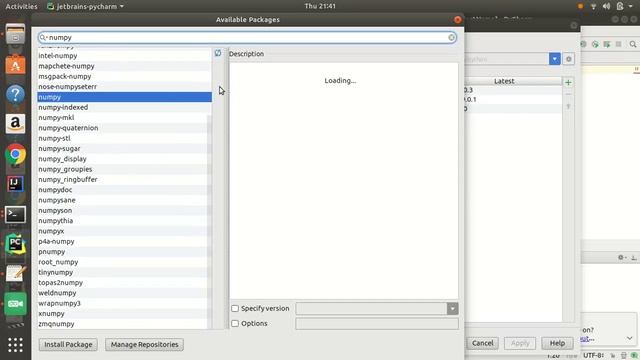Click the disabled Apply button

520,343
